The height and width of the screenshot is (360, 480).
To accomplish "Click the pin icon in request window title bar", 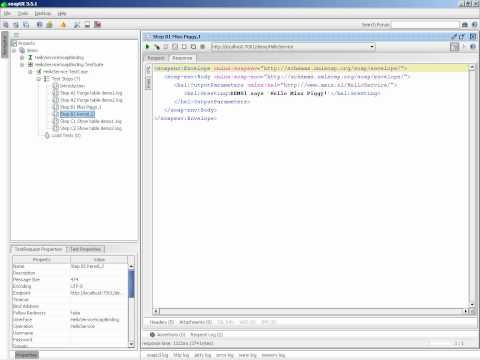I will click(x=454, y=37).
